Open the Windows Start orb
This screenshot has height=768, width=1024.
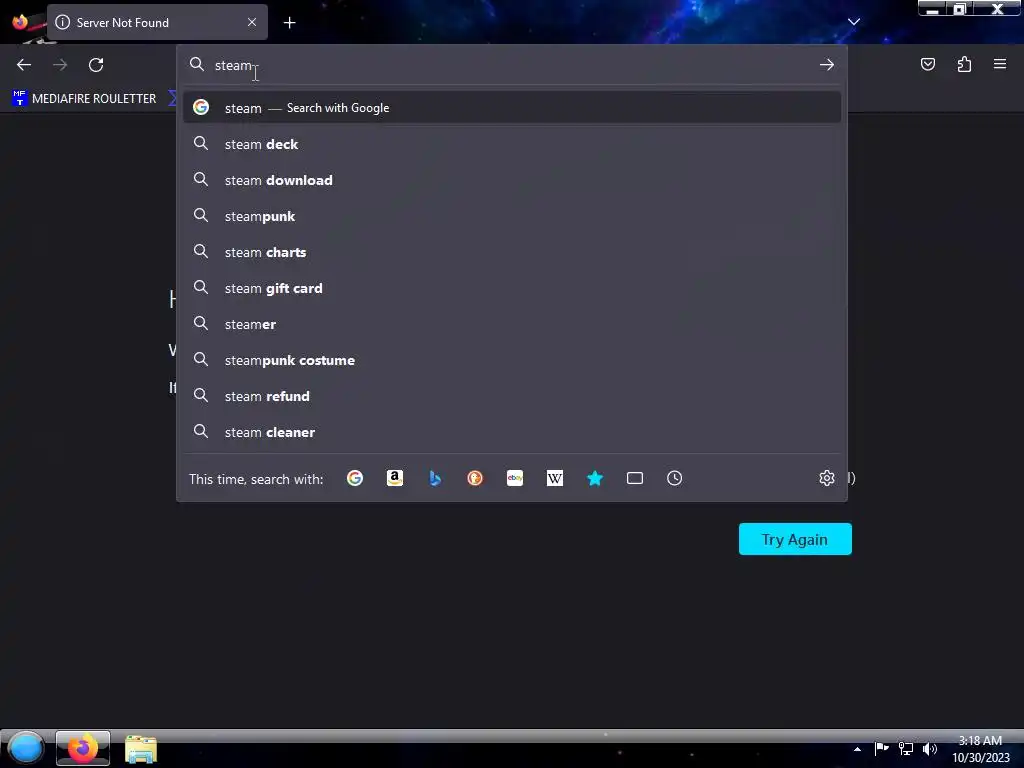pos(26,748)
